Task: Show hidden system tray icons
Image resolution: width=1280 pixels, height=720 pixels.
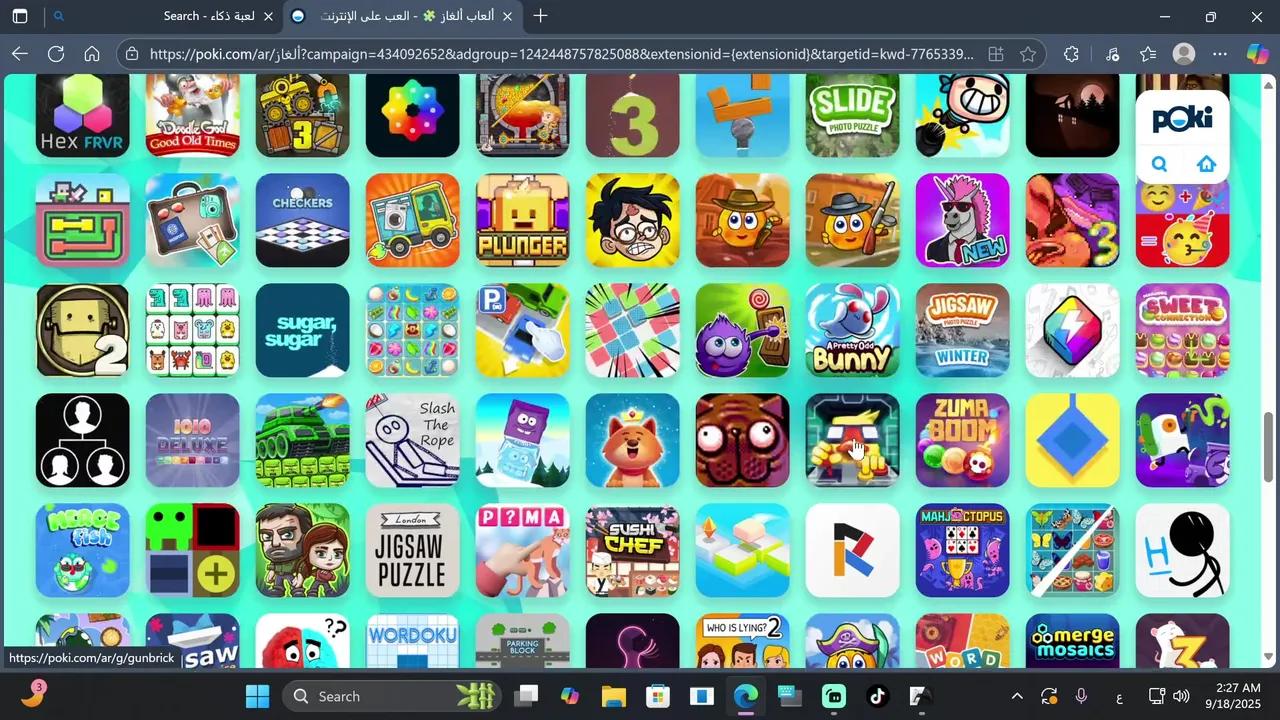Action: coord(1017,696)
